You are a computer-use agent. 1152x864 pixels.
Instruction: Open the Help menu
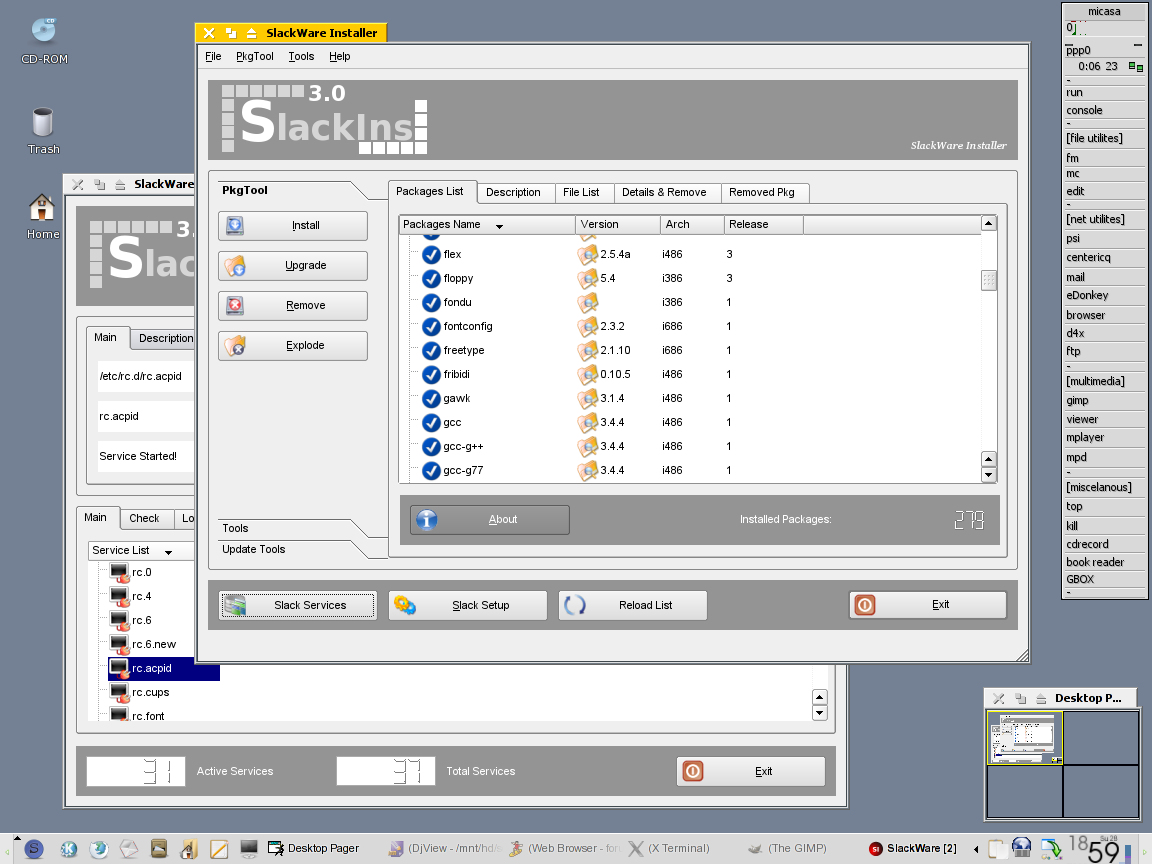[339, 57]
